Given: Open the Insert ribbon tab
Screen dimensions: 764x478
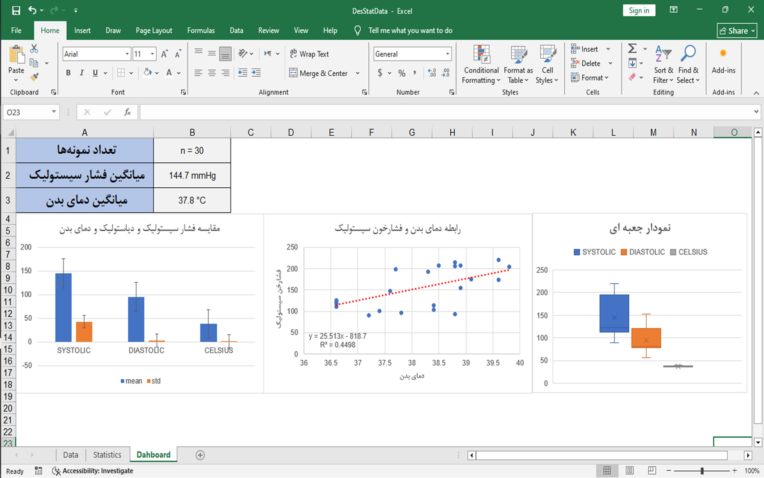Looking at the screenshot, I should (x=82, y=30).
